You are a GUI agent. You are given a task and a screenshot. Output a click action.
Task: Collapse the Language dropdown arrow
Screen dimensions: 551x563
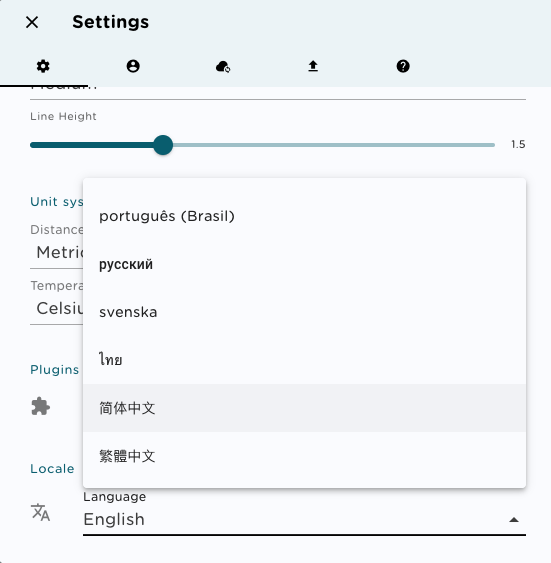click(514, 520)
